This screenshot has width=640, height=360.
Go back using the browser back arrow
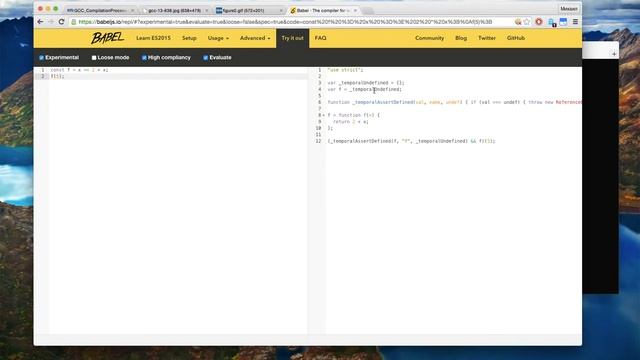(x=40, y=22)
